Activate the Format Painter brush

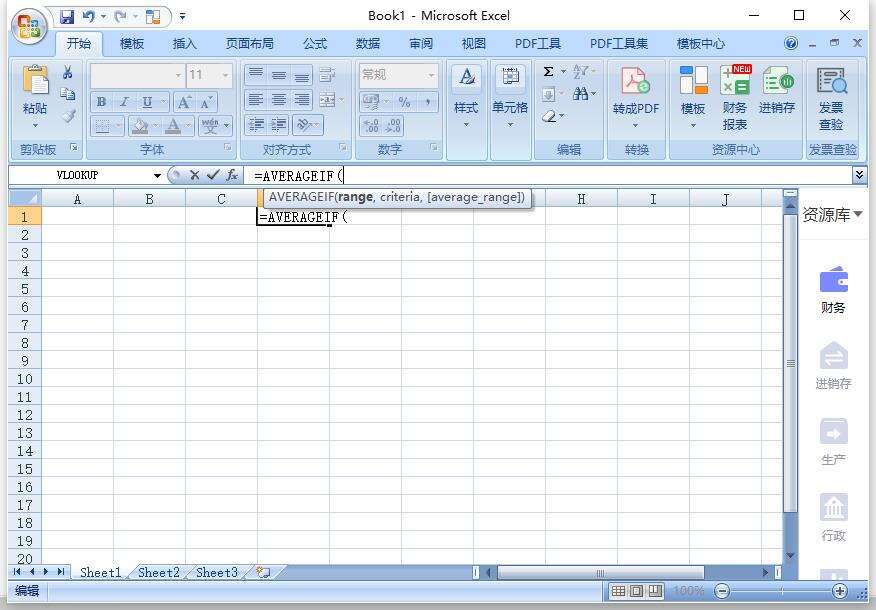[68, 116]
